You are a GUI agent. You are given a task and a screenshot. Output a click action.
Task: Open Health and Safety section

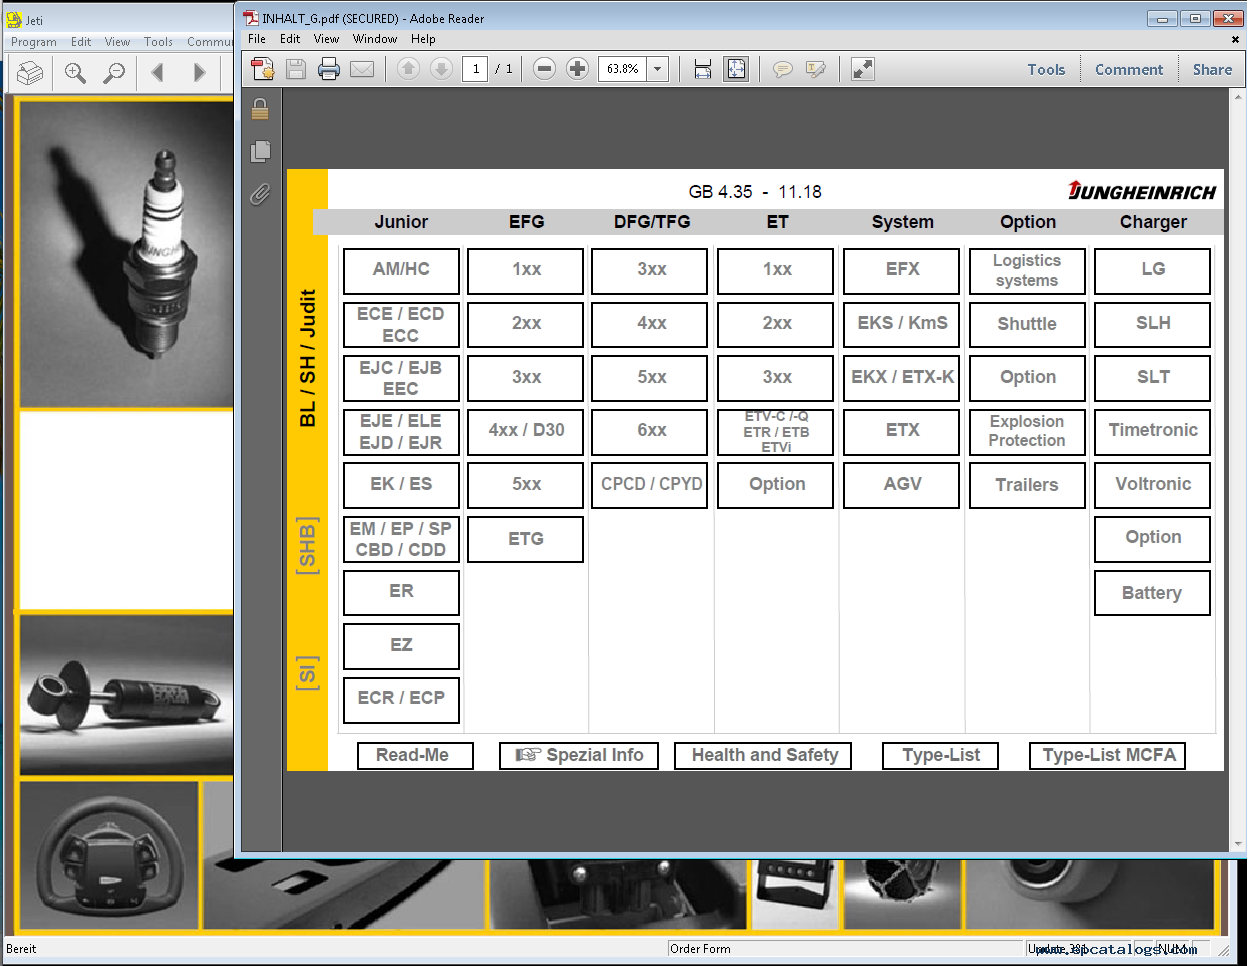click(764, 755)
